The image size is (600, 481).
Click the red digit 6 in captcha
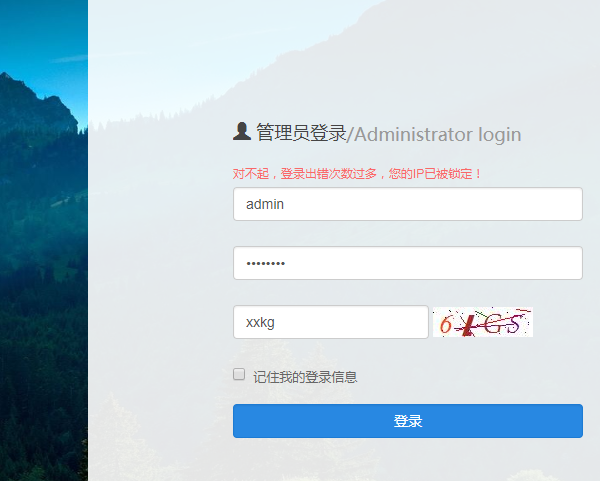click(x=446, y=325)
